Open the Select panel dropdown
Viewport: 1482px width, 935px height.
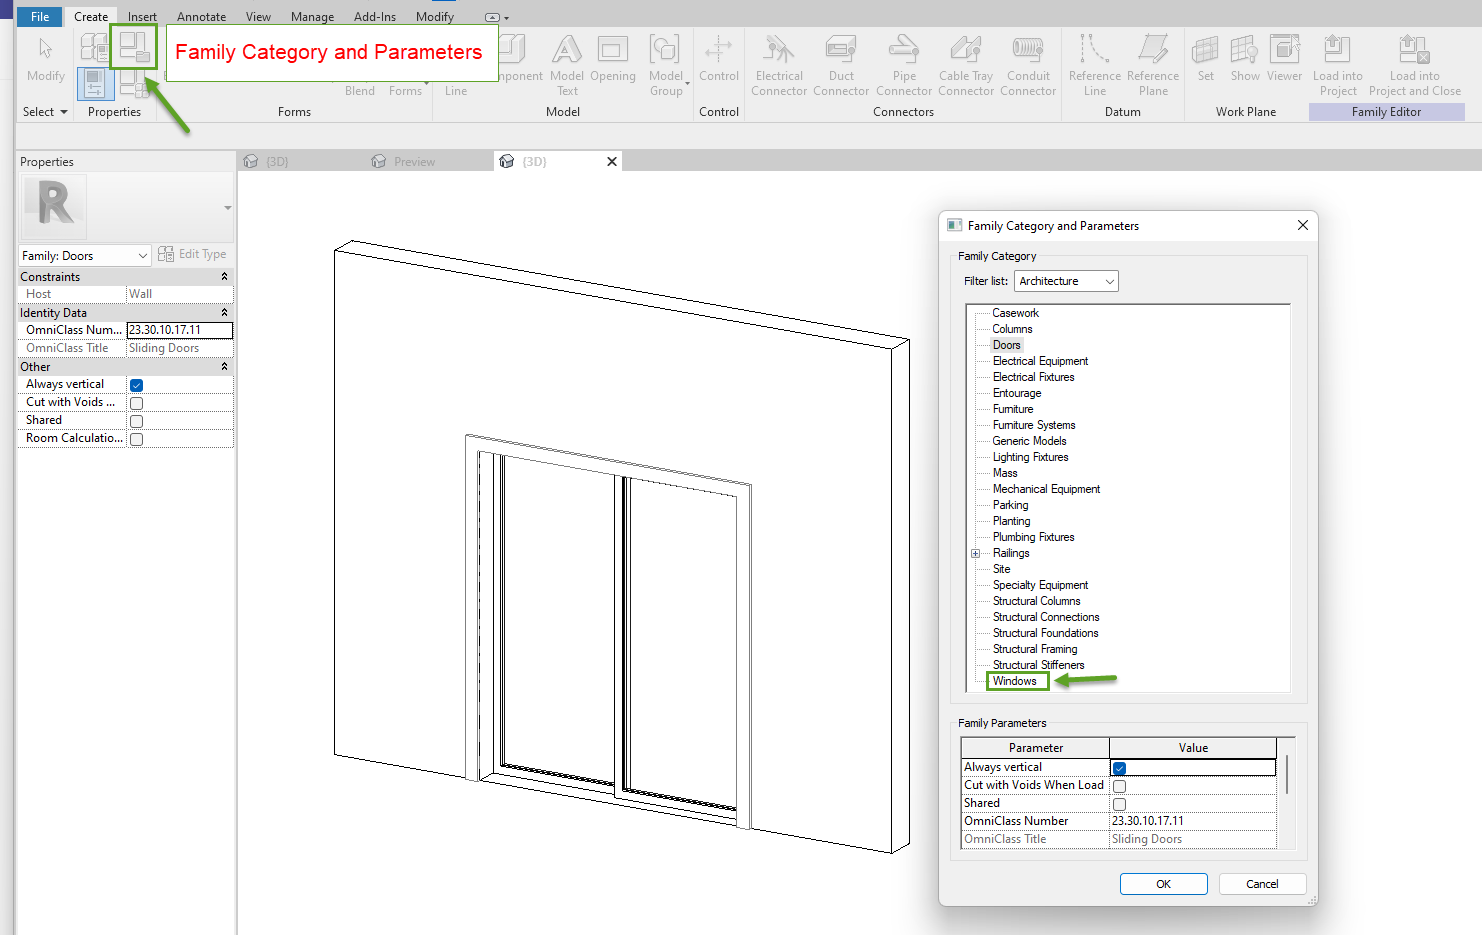tap(45, 112)
